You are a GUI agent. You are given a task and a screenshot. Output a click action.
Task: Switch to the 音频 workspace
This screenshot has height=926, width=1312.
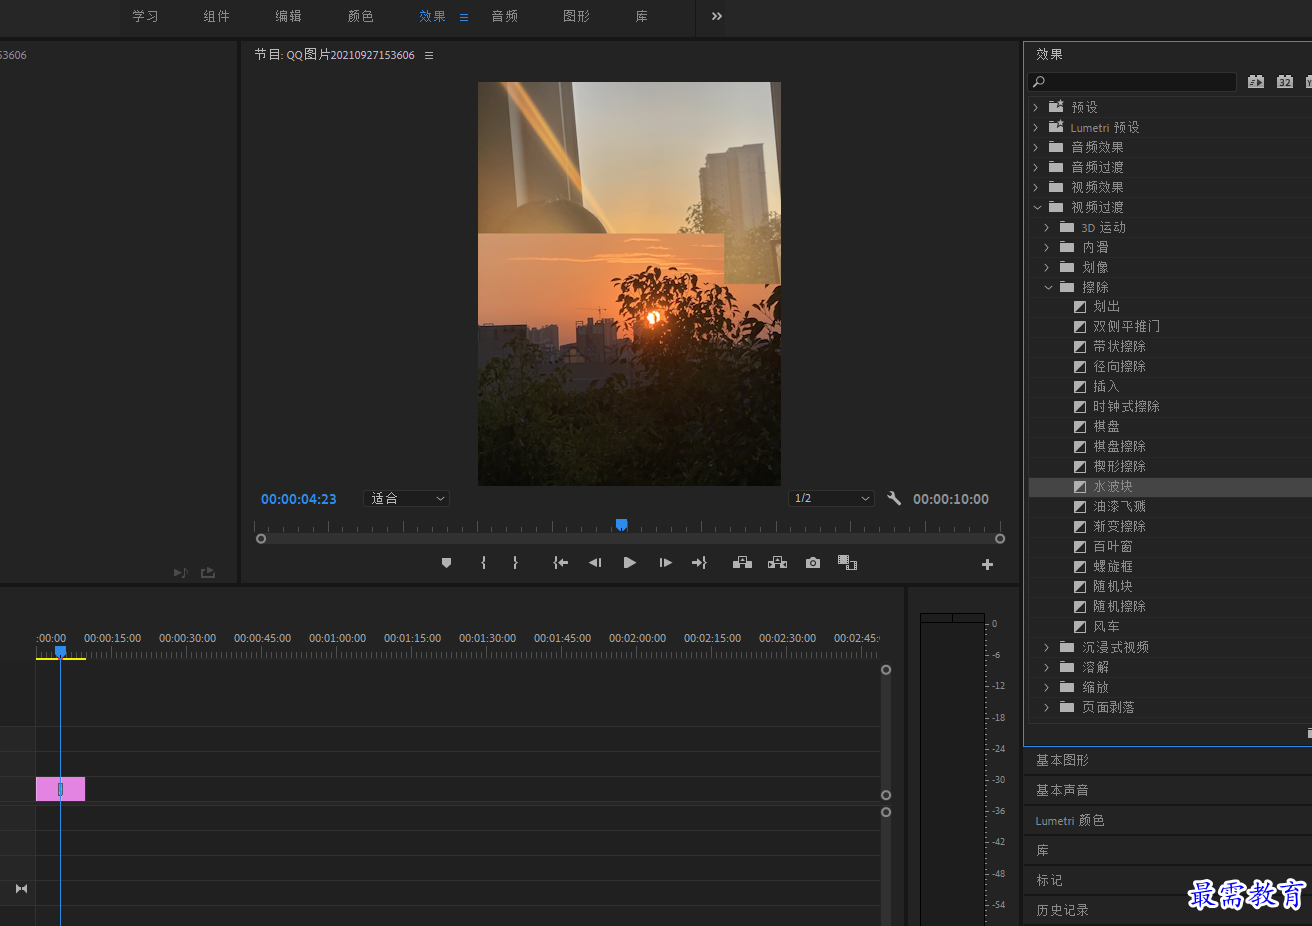(505, 16)
